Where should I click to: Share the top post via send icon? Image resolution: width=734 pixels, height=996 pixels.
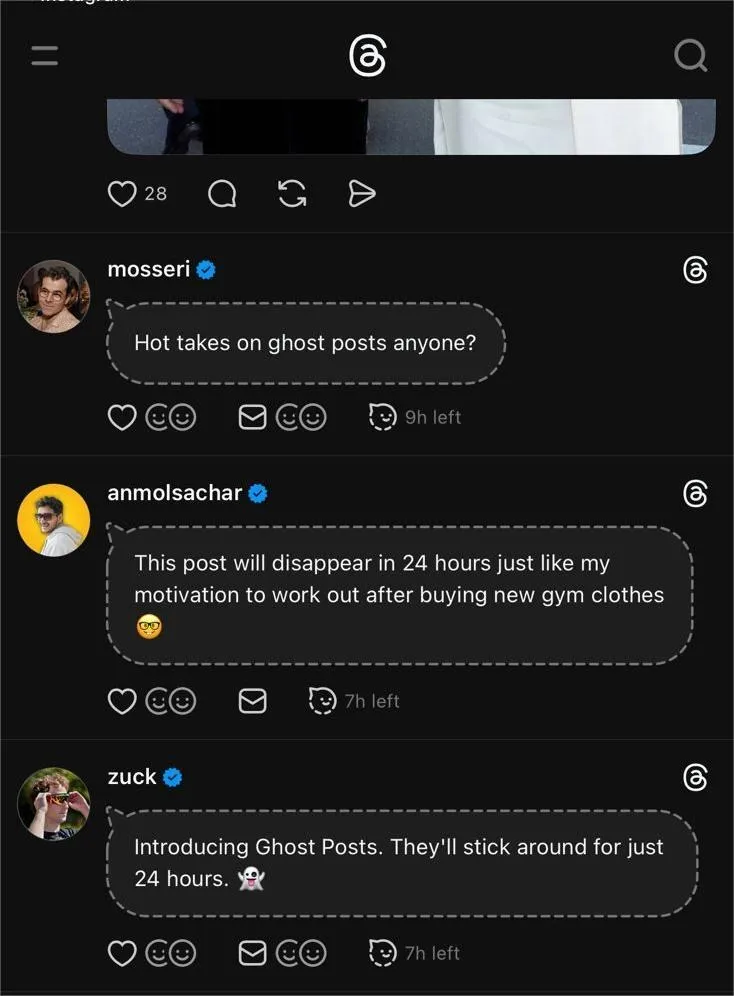click(x=361, y=194)
